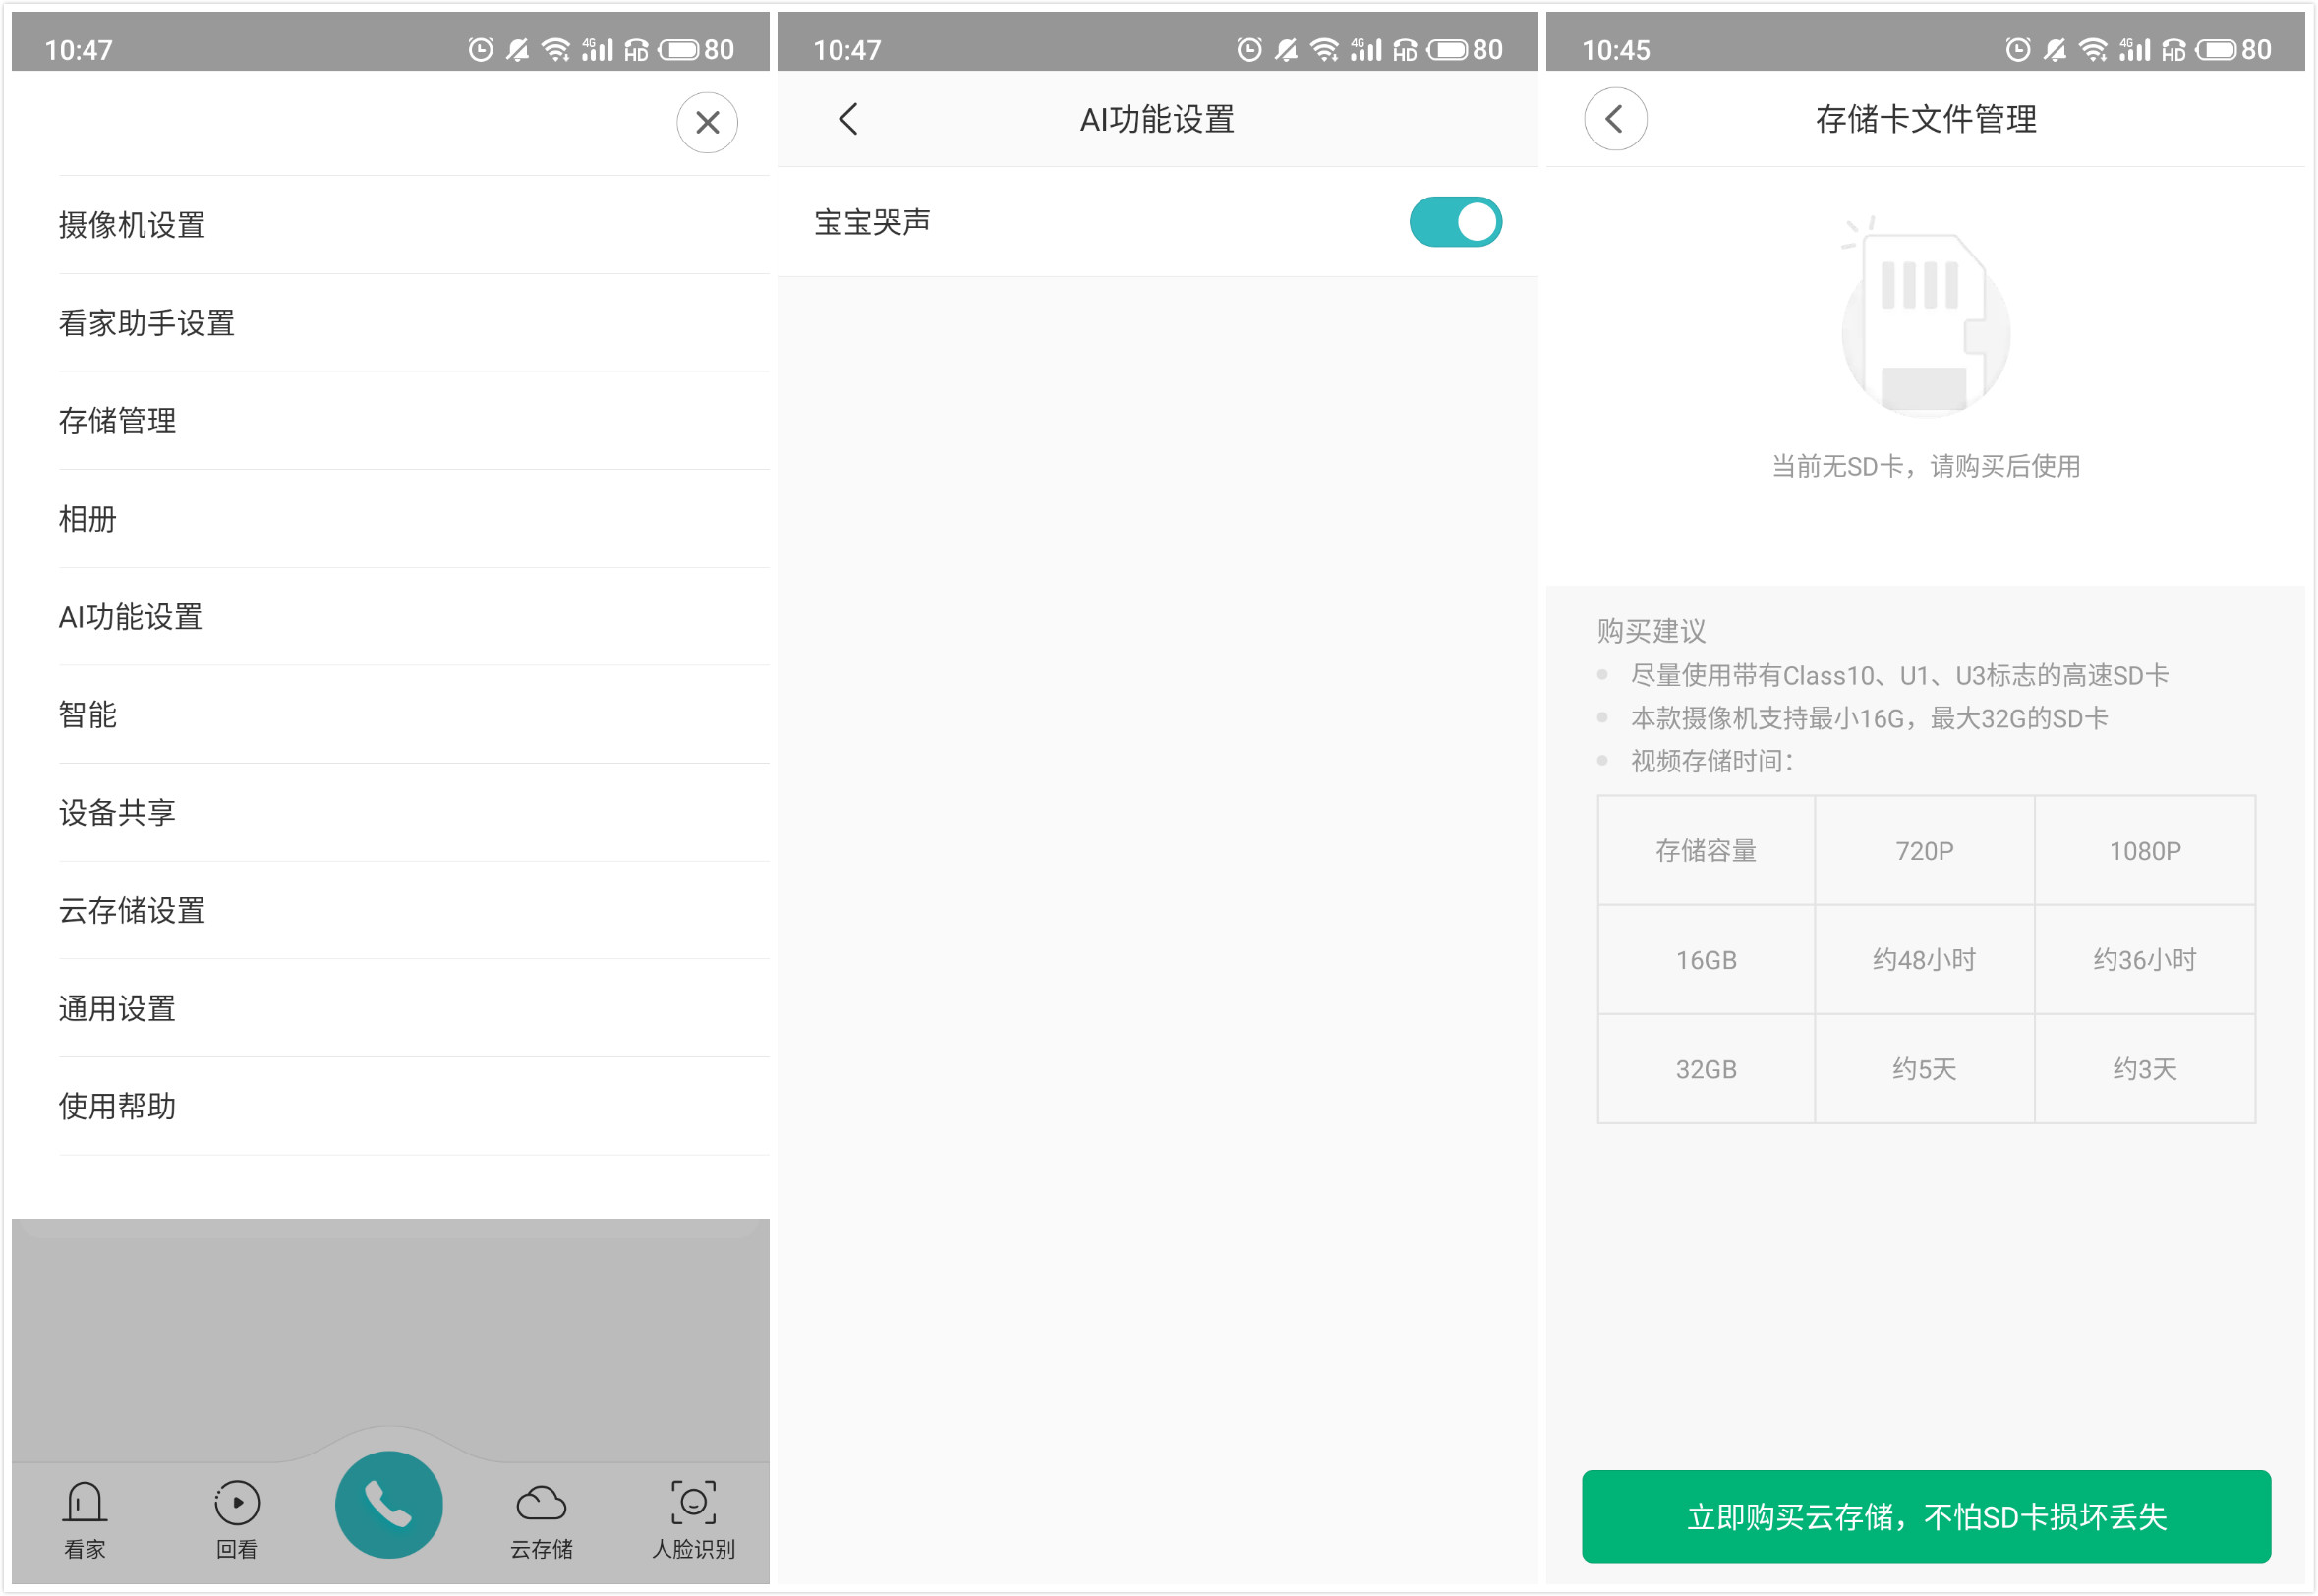The width and height of the screenshot is (2318, 1596).
Task: Open 看家助手设置 settings entry
Action: click(147, 323)
